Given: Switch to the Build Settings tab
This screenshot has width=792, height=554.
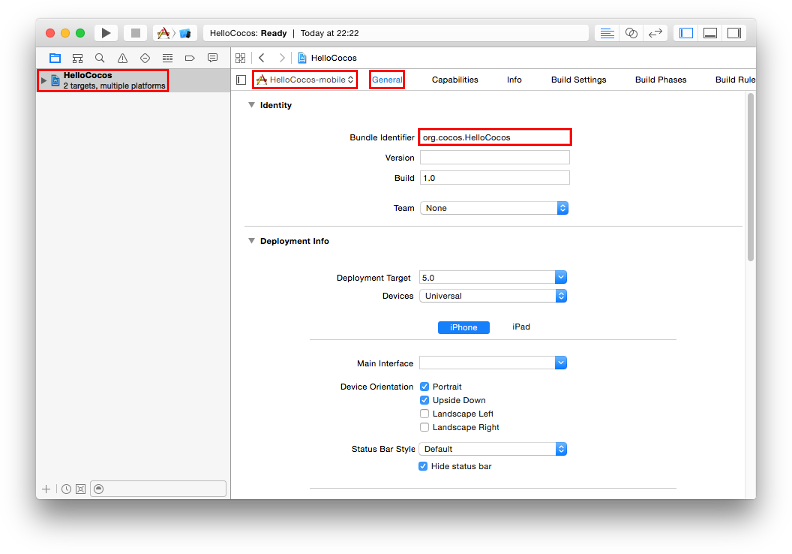Looking at the screenshot, I should [578, 80].
